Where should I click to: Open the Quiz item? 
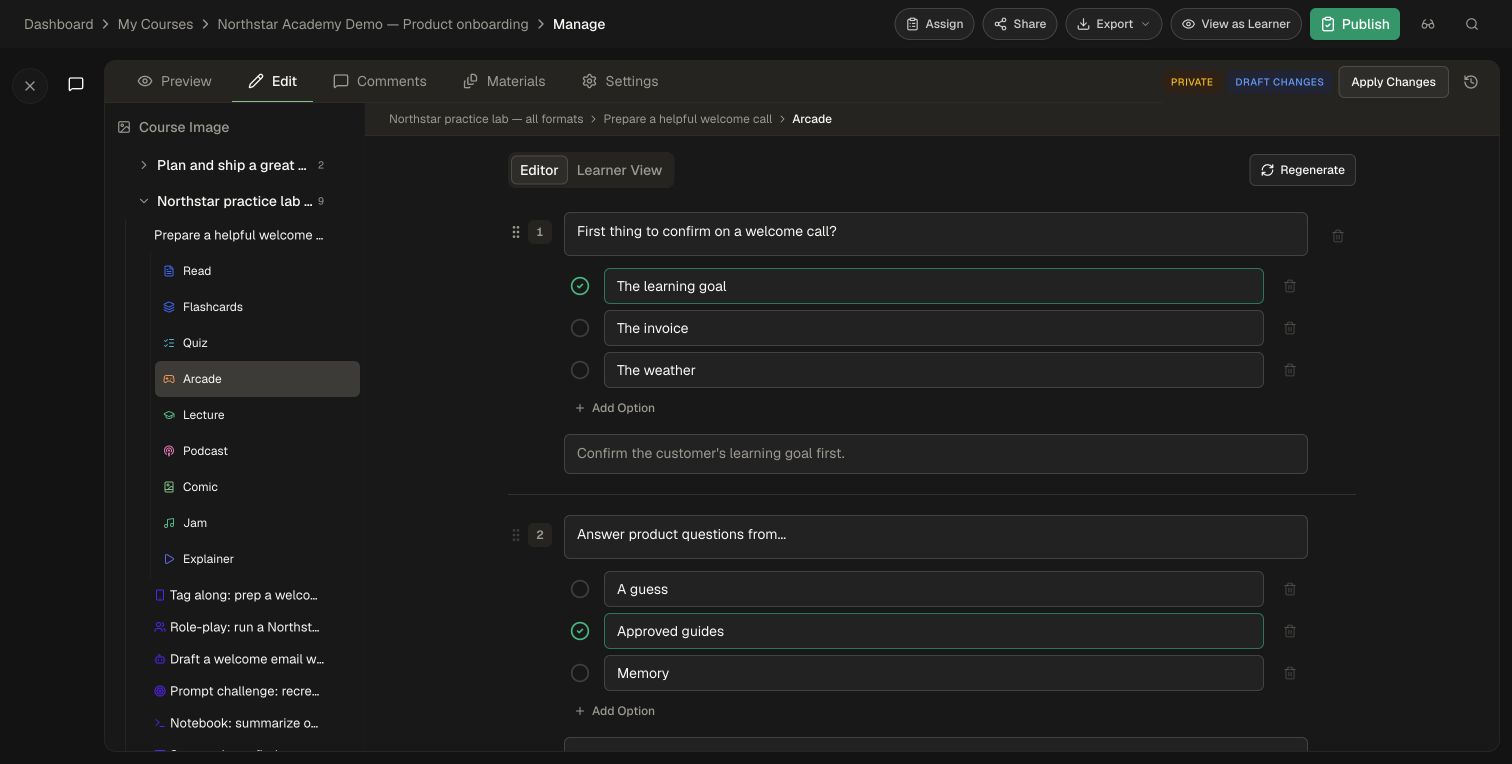click(x=257, y=343)
